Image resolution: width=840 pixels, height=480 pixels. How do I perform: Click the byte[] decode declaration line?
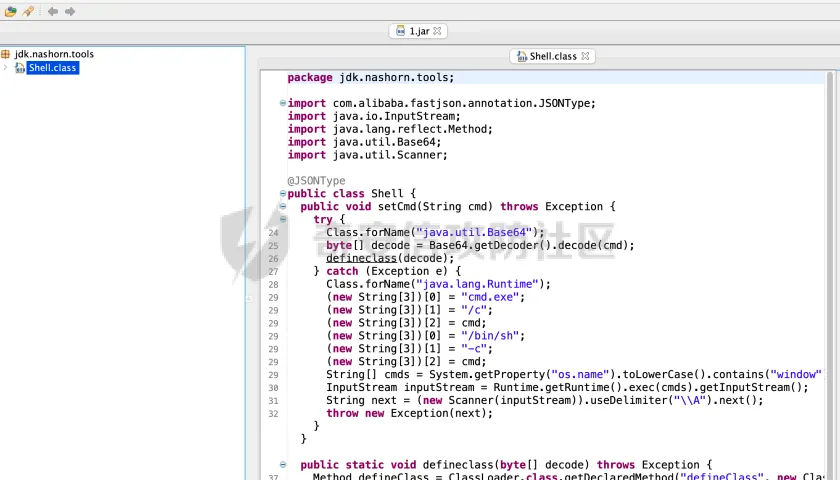pyautogui.click(x=481, y=245)
